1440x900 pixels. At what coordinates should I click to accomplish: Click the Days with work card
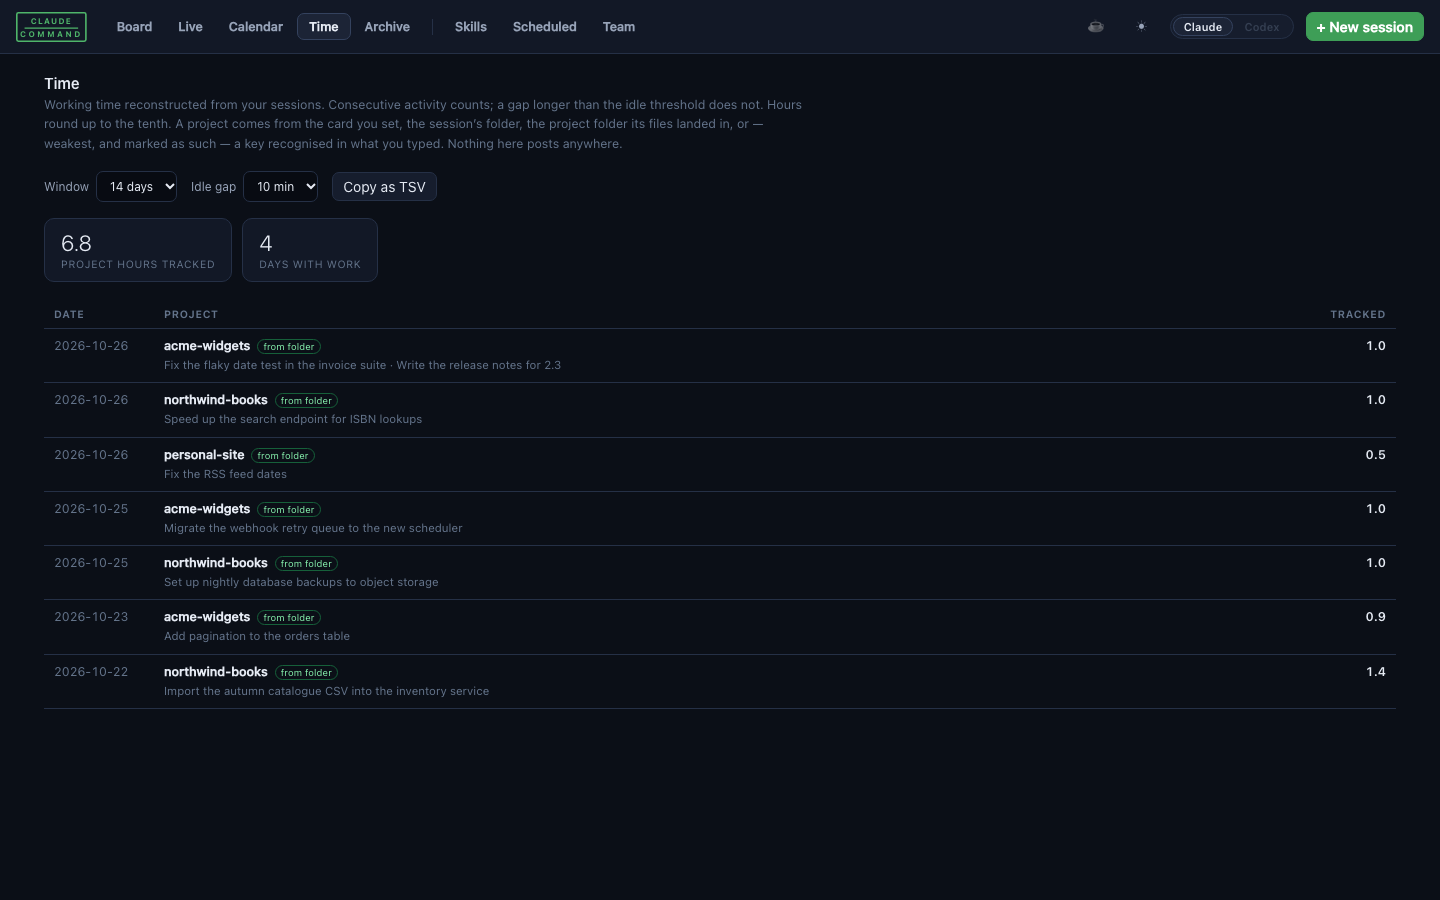310,250
